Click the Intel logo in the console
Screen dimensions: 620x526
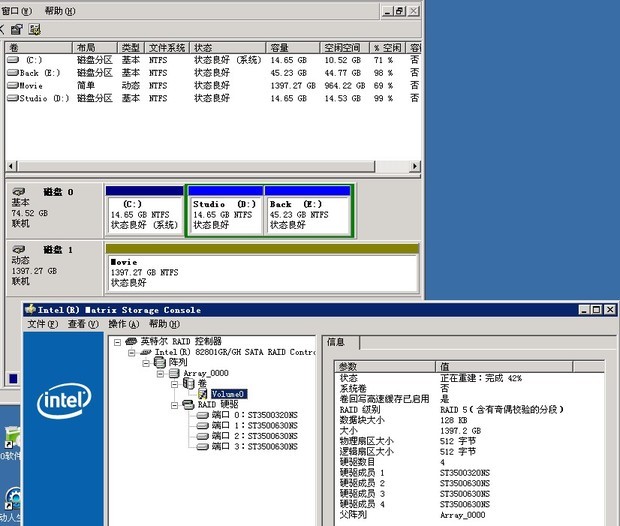pyautogui.click(x=64, y=404)
